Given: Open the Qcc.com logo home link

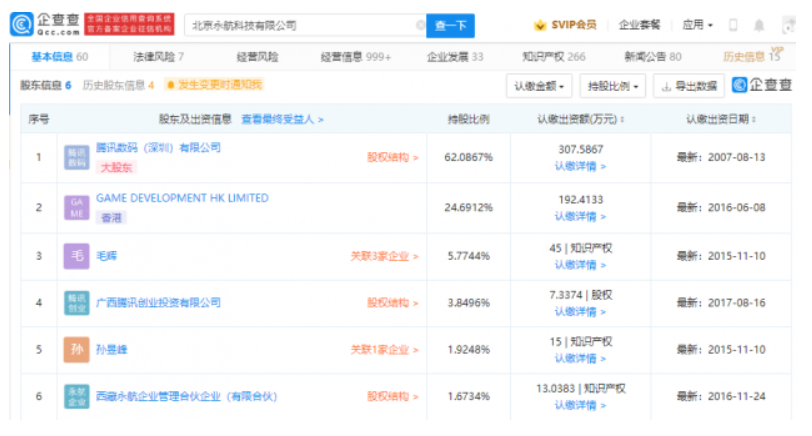Looking at the screenshot, I should [45, 24].
